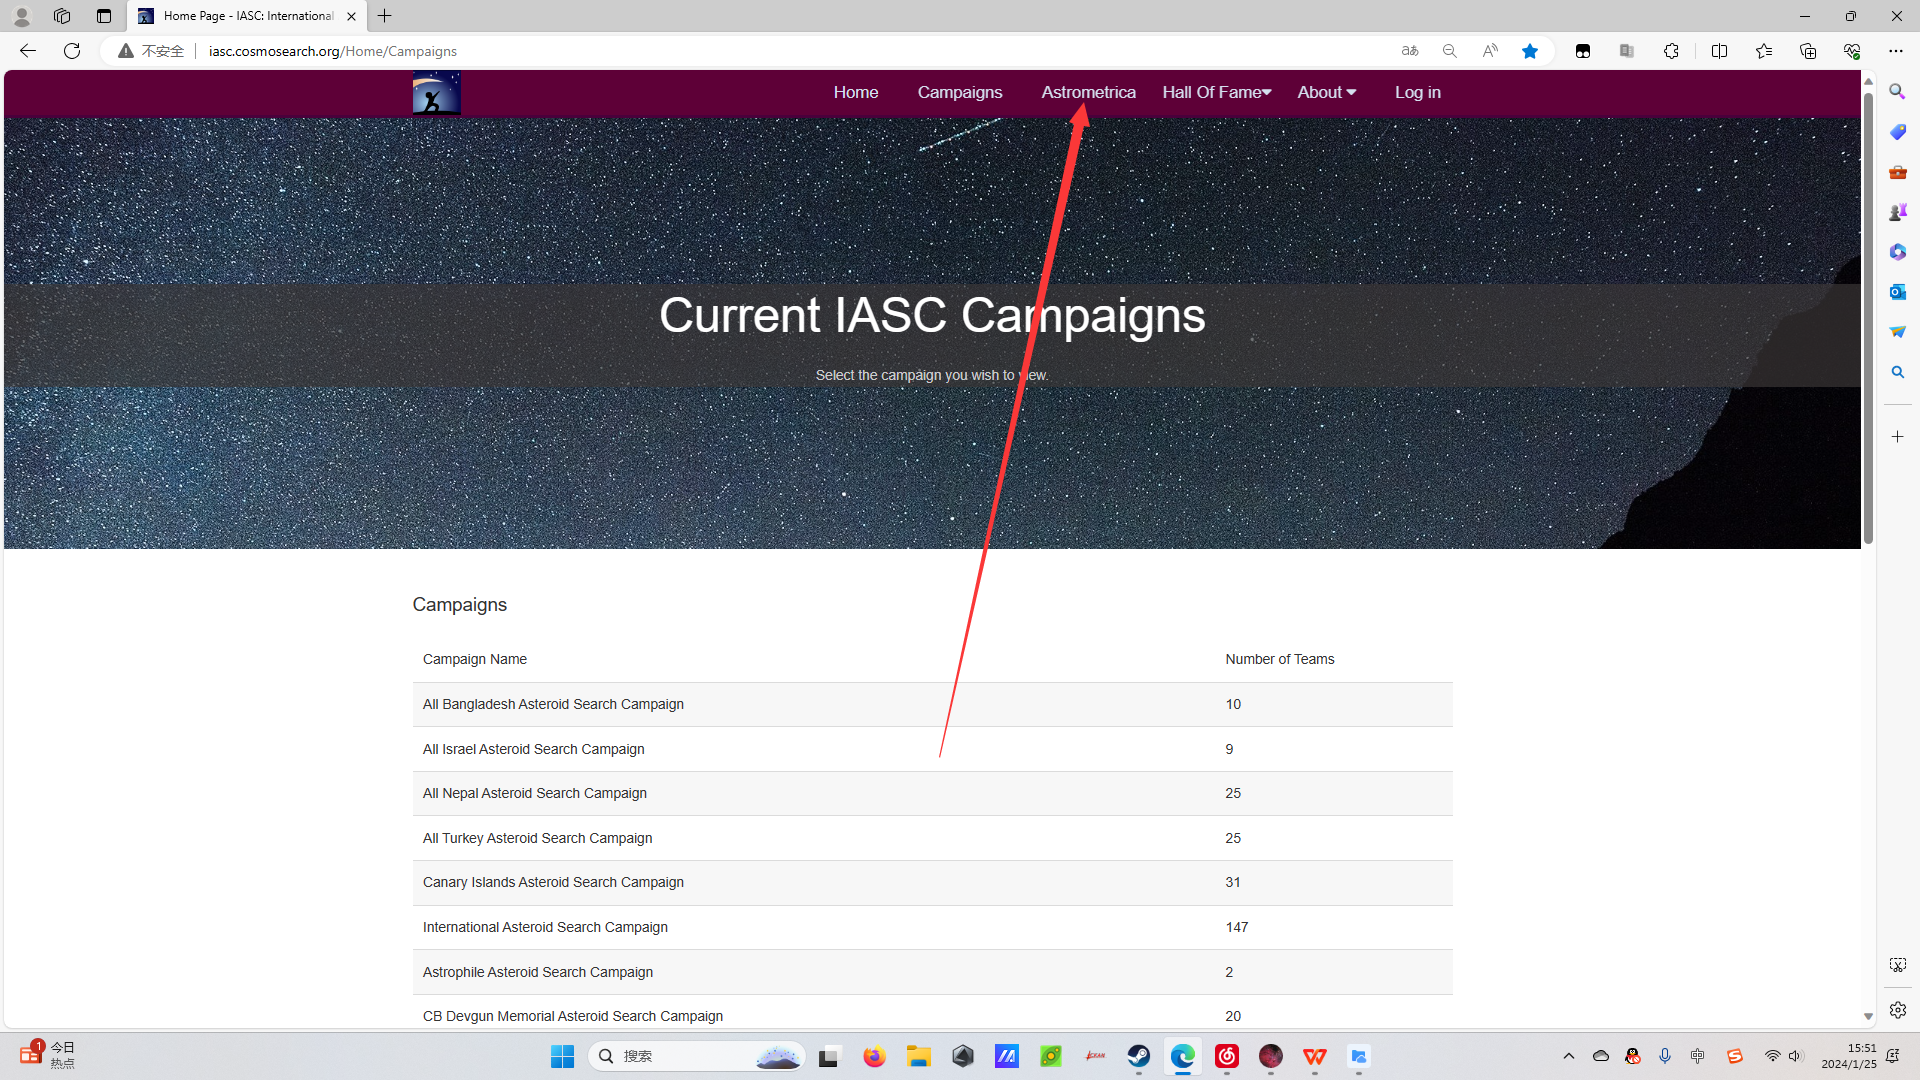Open File Explorer from the taskbar
Viewport: 1920px width, 1080px height.
point(918,1056)
